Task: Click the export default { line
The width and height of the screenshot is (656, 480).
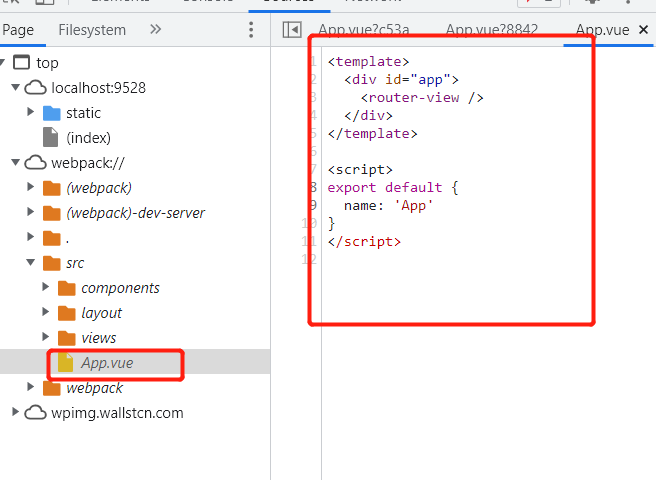Action: (393, 187)
